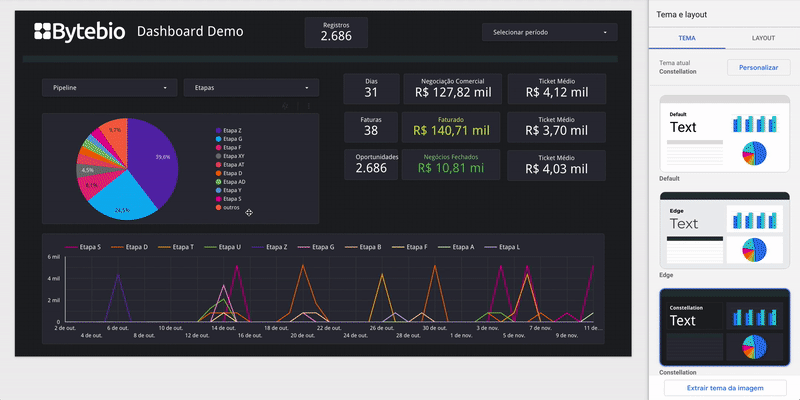Expand the Etapas dropdown filter
This screenshot has height=400, width=800.
click(x=250, y=88)
